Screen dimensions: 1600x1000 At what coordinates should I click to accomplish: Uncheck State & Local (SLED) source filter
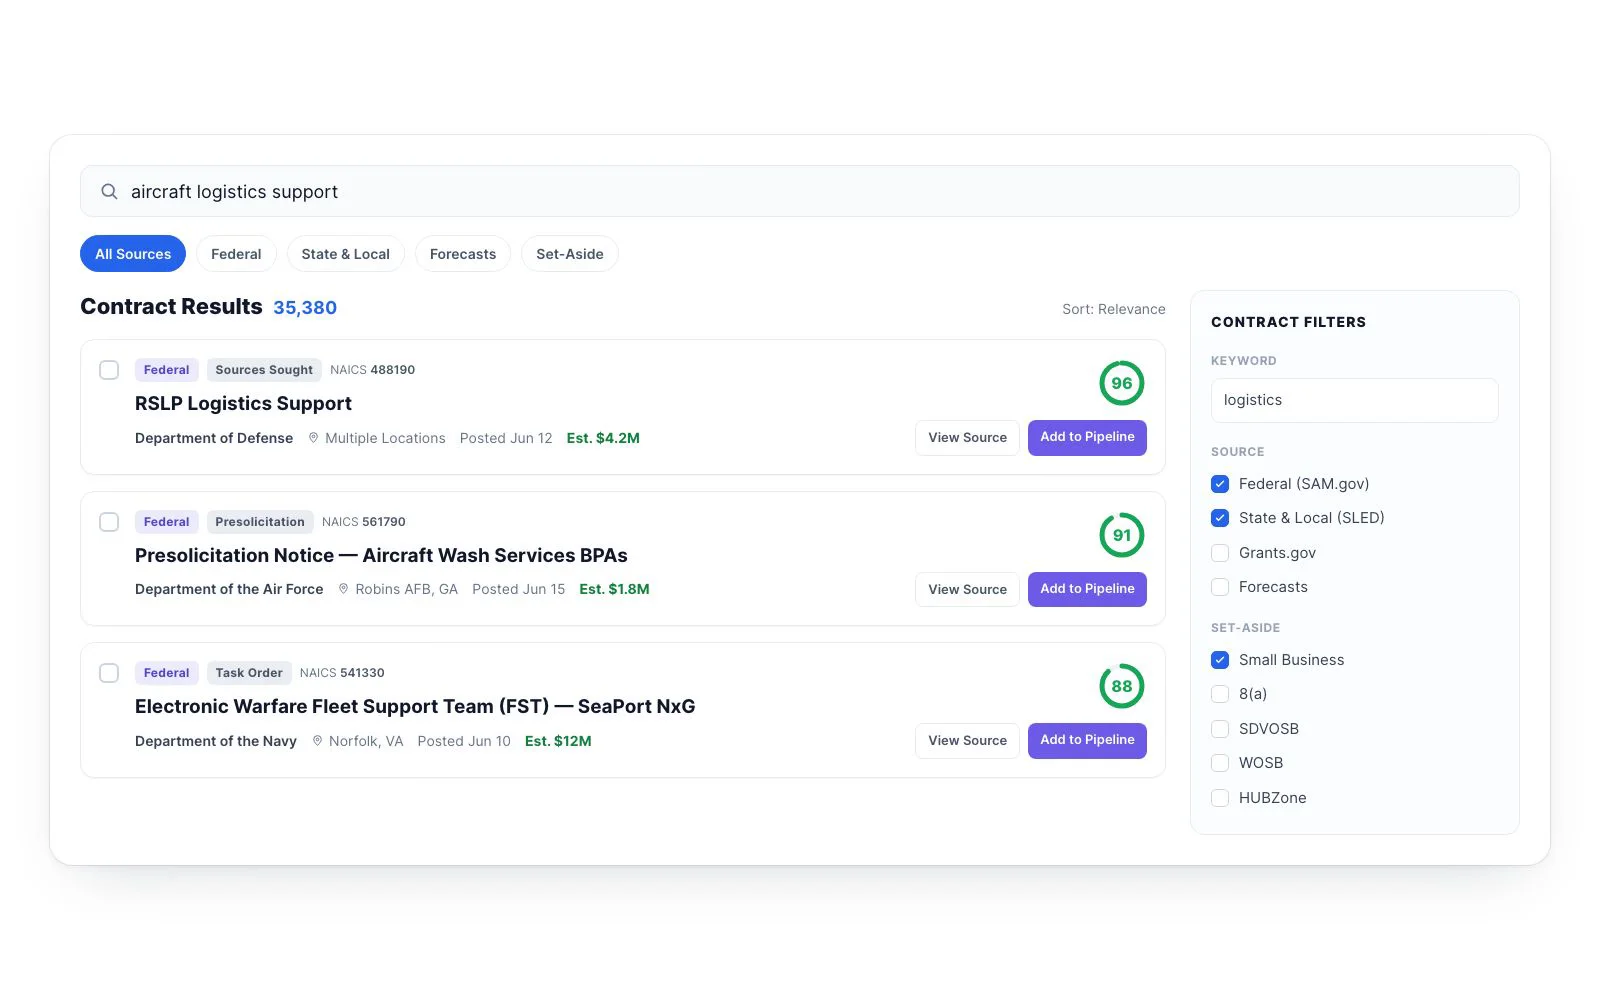(1220, 518)
